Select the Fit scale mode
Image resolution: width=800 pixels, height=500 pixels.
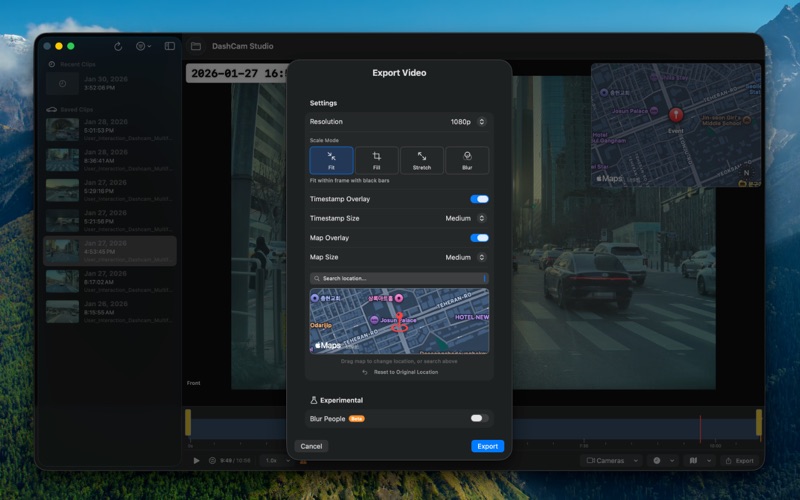pyautogui.click(x=331, y=160)
